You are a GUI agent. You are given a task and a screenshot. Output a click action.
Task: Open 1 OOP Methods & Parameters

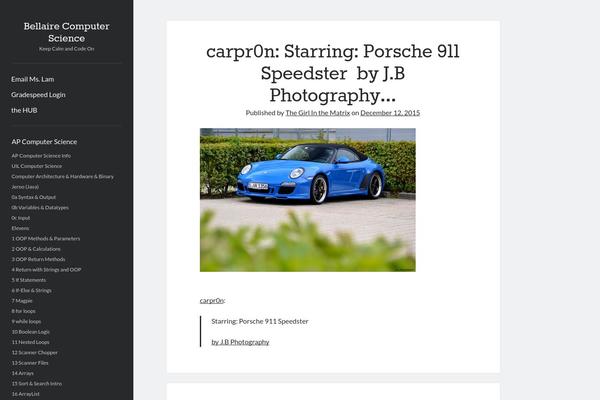(46, 238)
